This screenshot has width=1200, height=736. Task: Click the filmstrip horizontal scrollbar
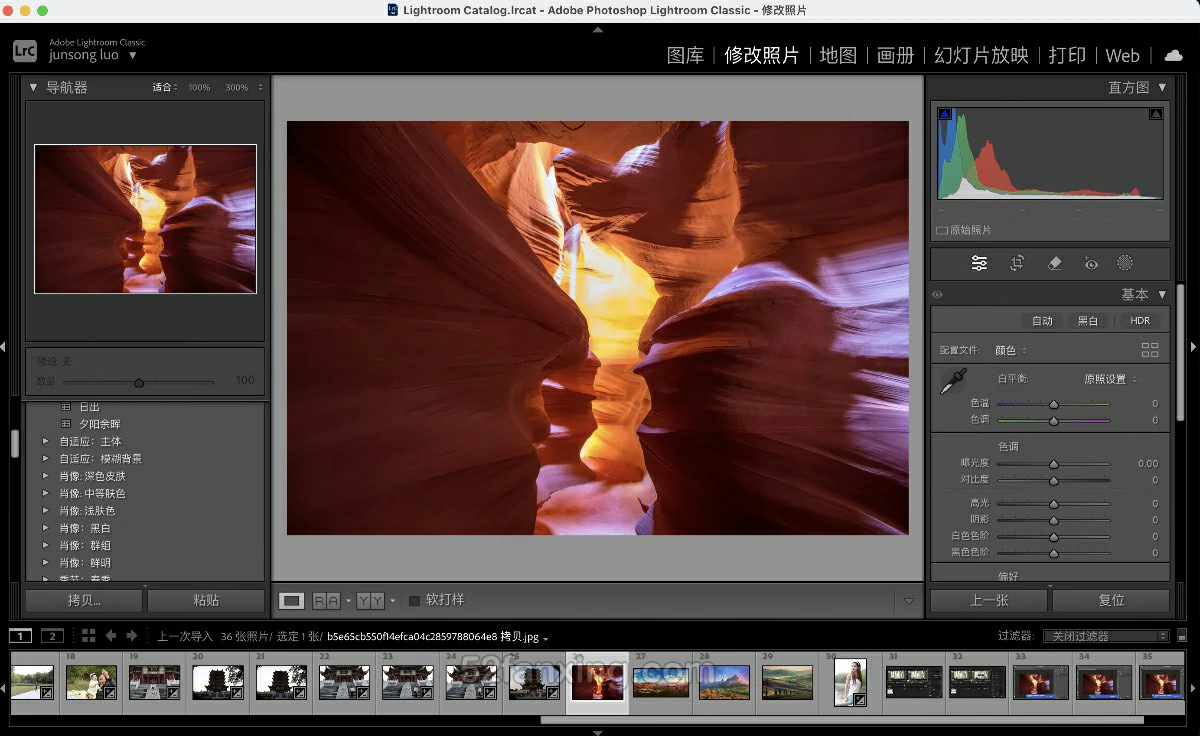tap(841, 720)
